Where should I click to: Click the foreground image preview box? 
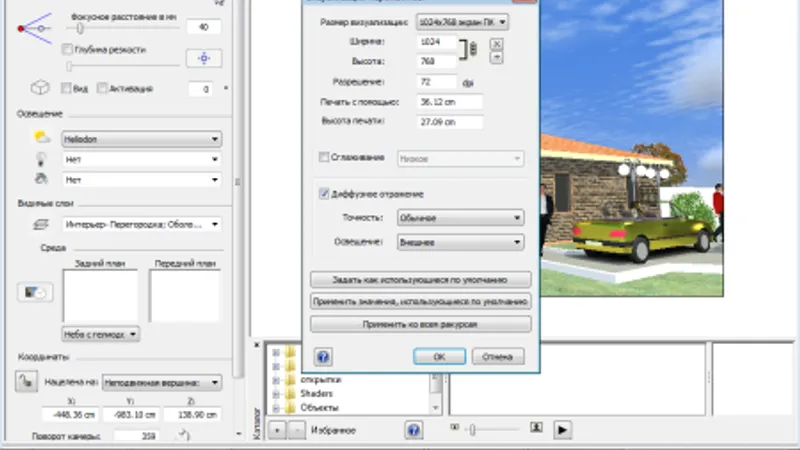click(x=185, y=296)
